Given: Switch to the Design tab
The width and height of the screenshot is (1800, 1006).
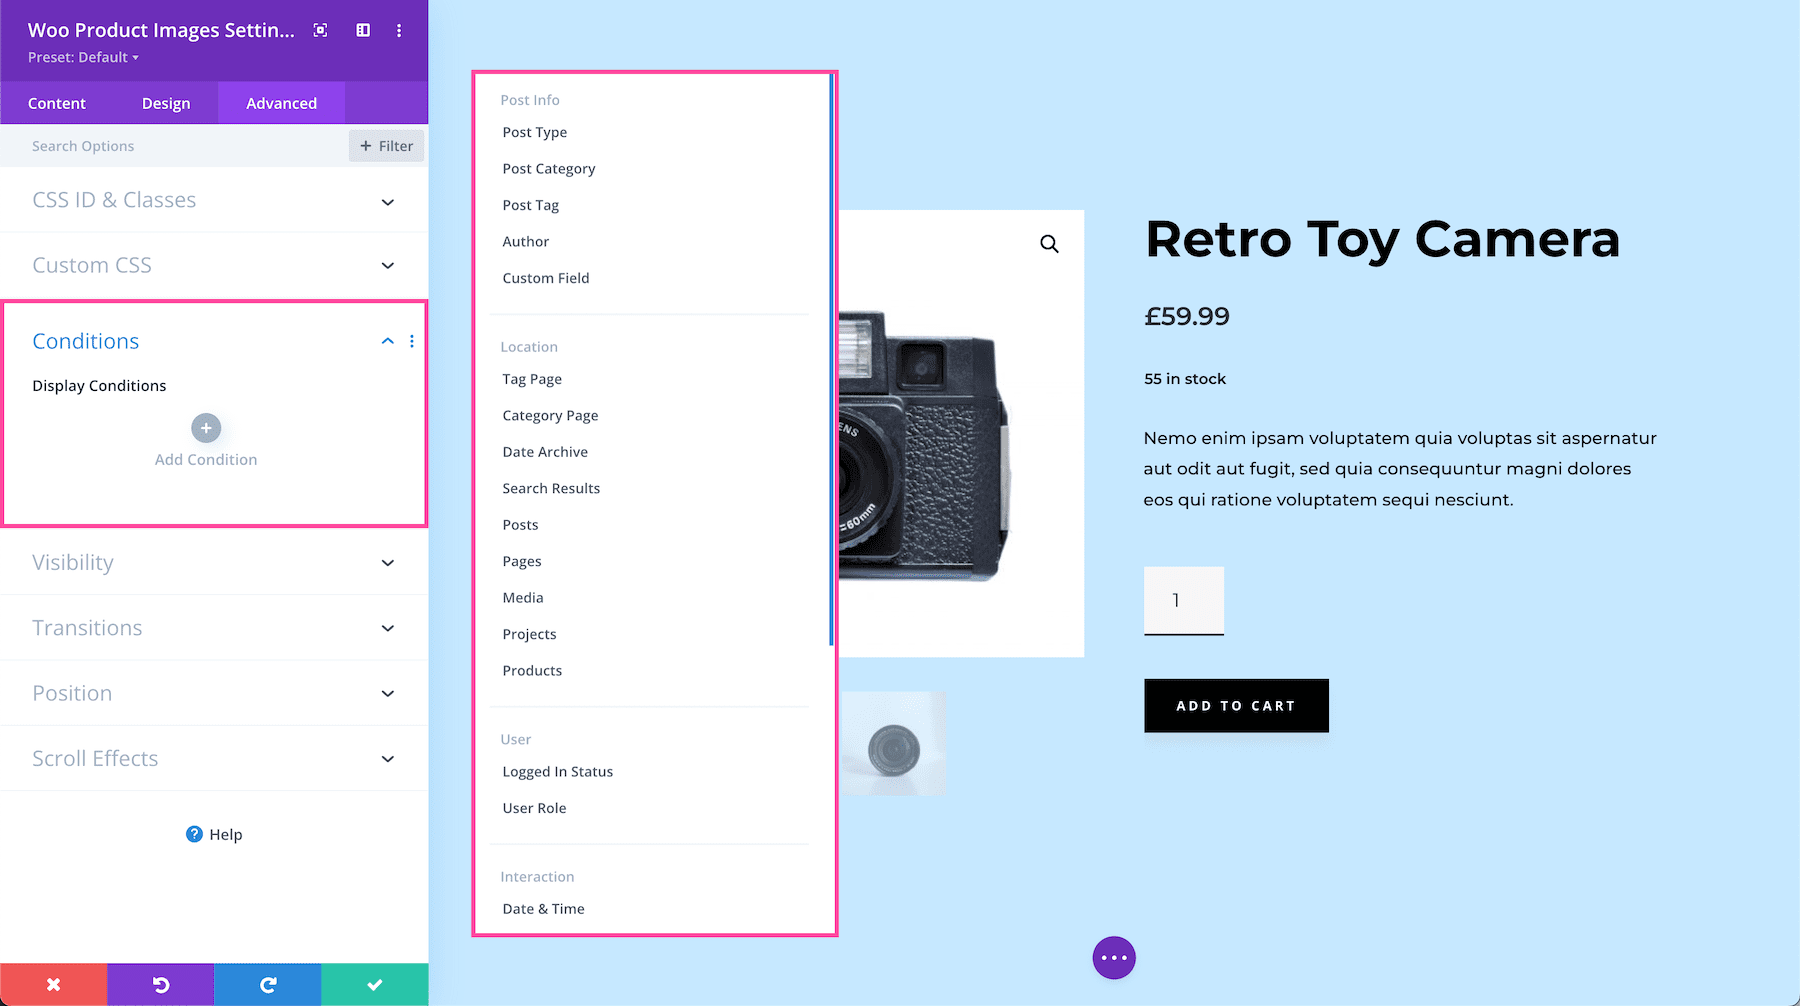Looking at the screenshot, I should coord(166,103).
